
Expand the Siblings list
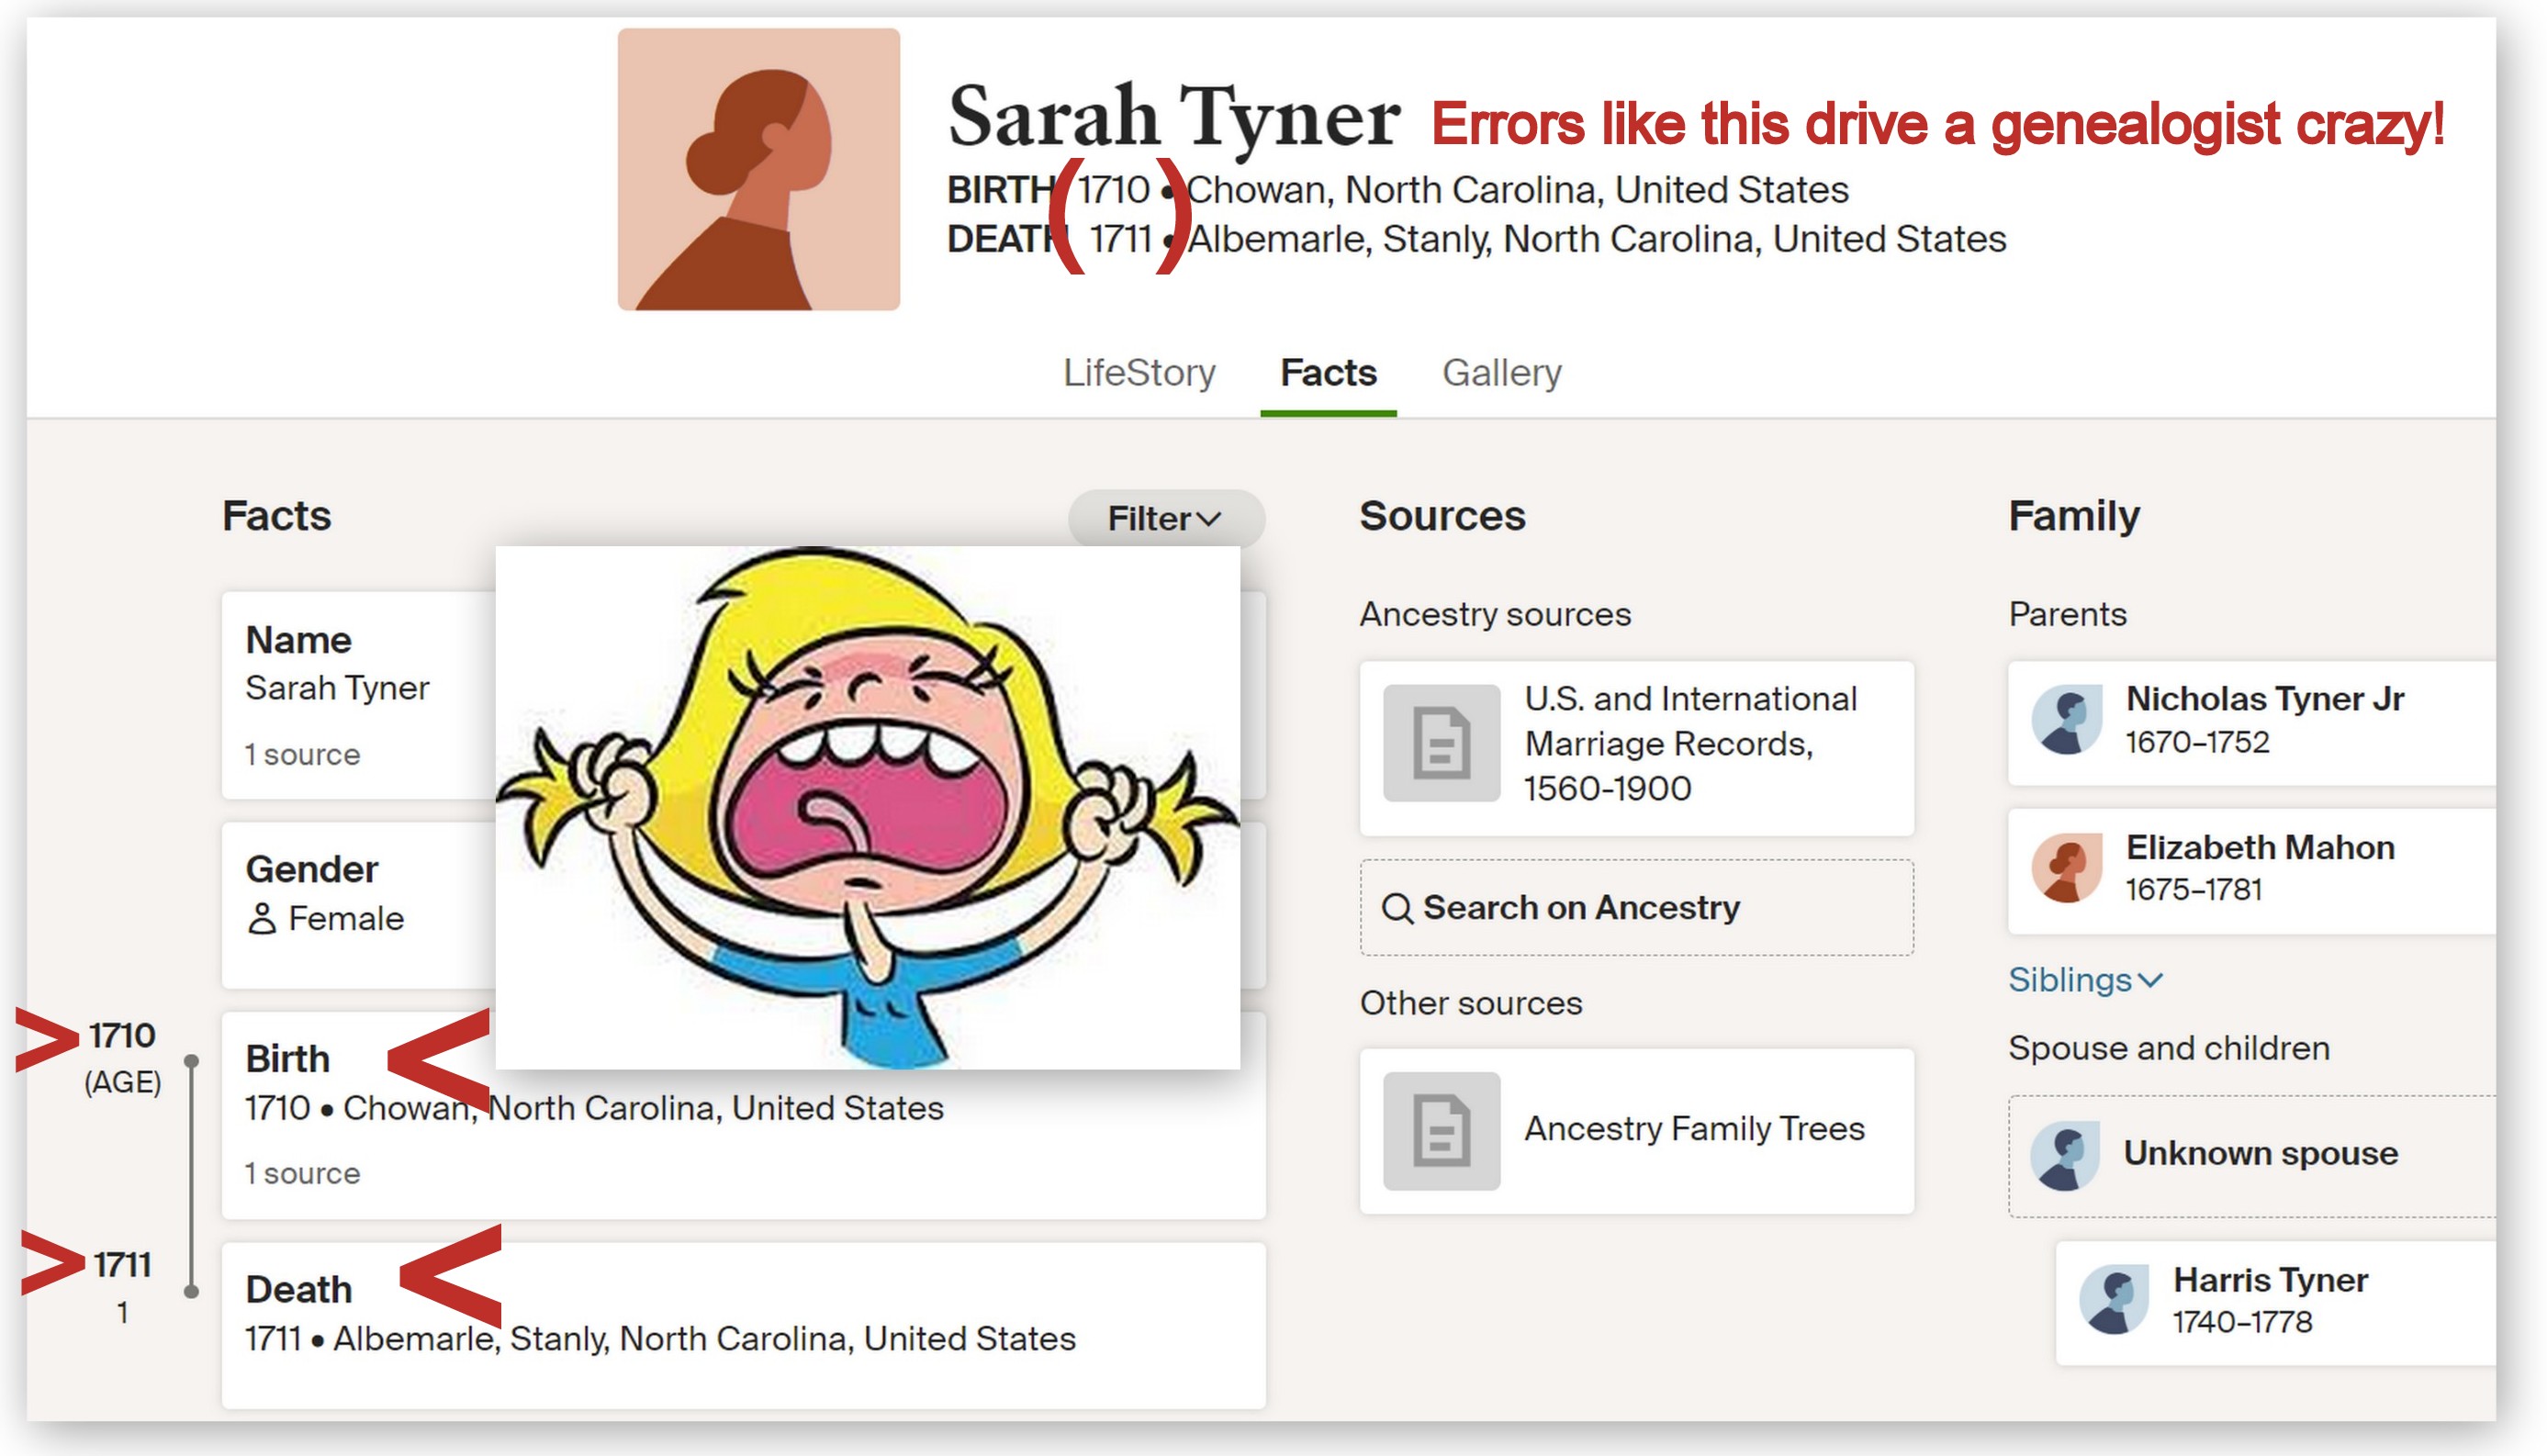click(x=2084, y=980)
